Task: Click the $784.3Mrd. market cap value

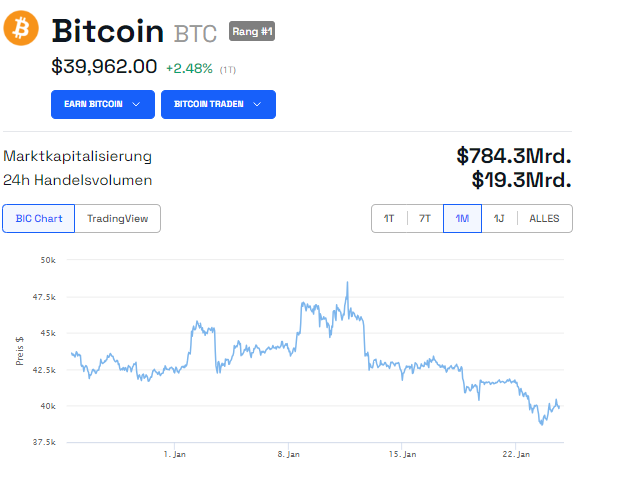Action: point(514,156)
